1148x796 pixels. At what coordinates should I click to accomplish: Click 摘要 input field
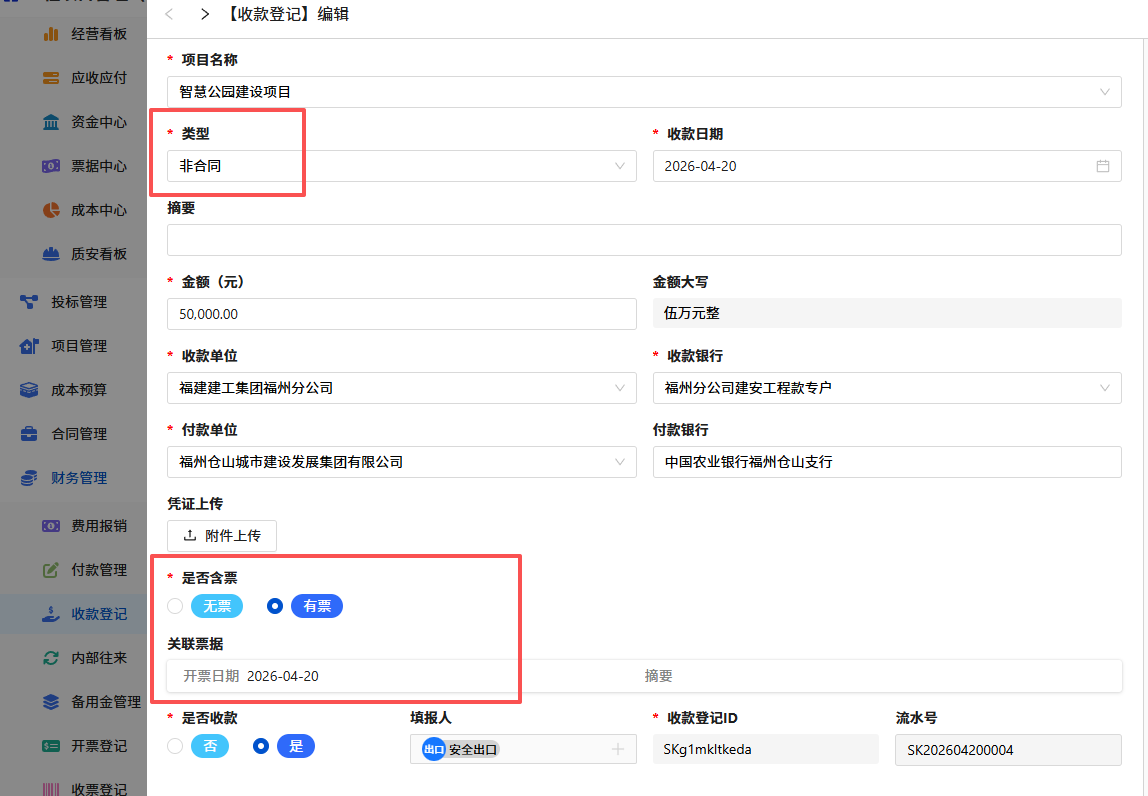click(x=644, y=240)
